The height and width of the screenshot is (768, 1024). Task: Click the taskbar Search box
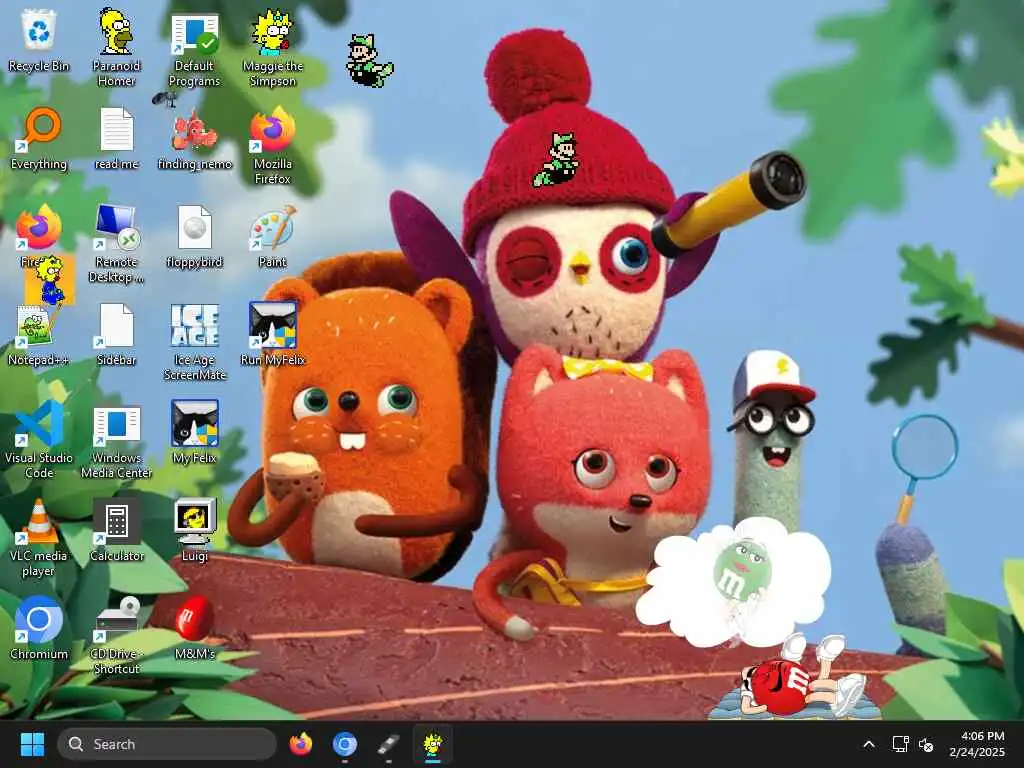coord(167,744)
